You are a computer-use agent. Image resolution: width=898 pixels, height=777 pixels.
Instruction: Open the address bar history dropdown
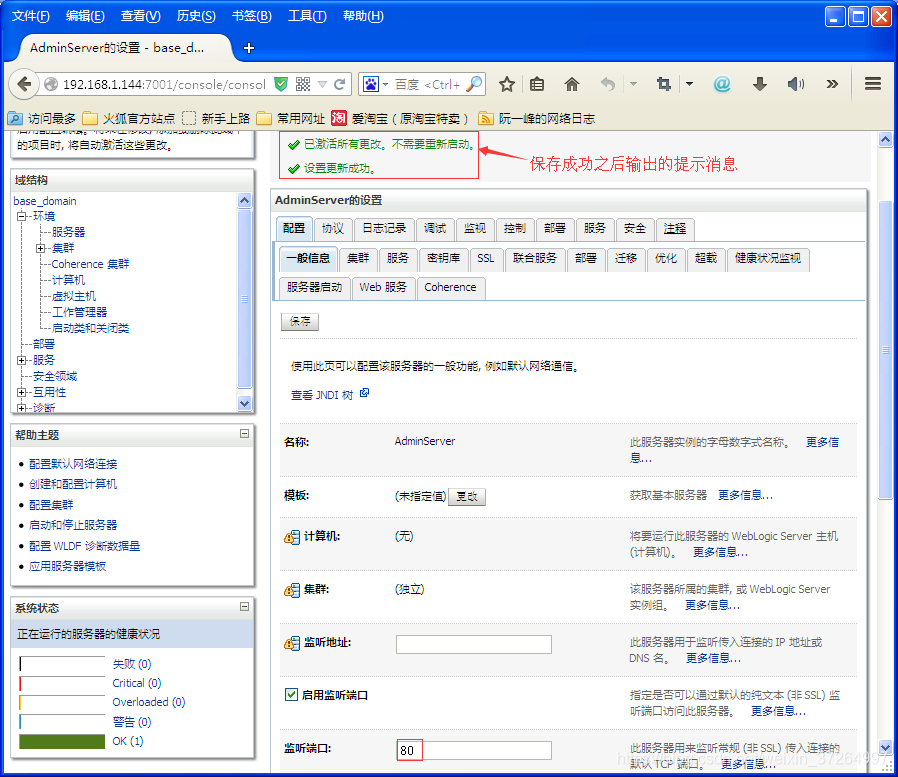coord(322,84)
